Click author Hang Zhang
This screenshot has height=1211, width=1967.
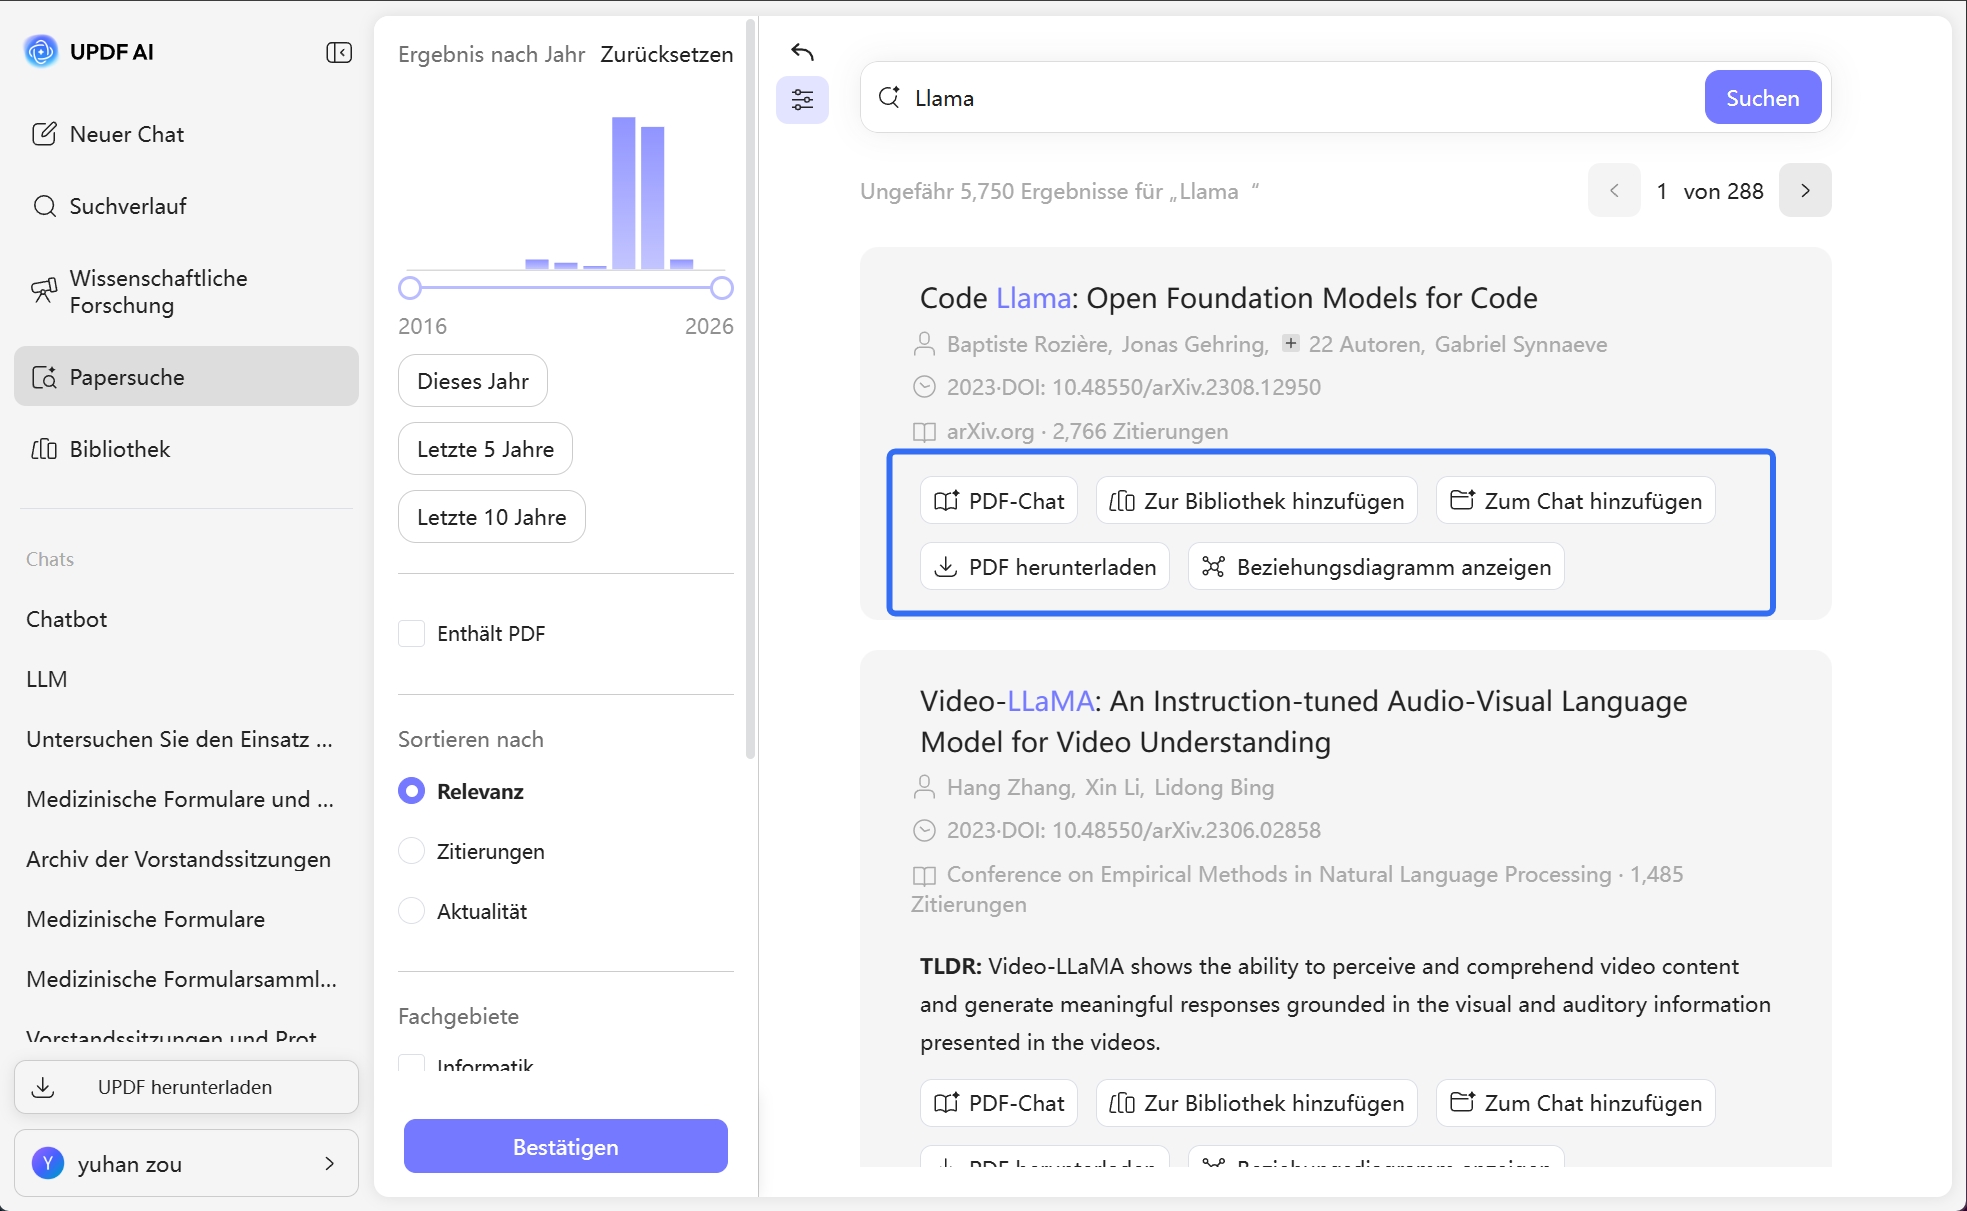pos(1009,787)
